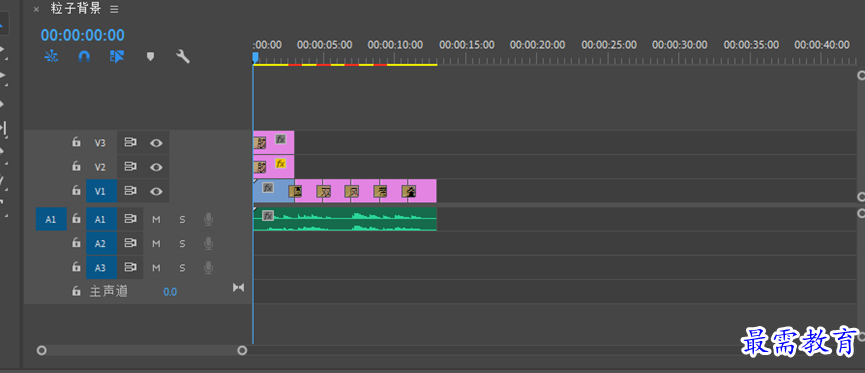Screen dimensions: 865x373
Task: Hide track V1 output with eye
Action: (x=157, y=191)
